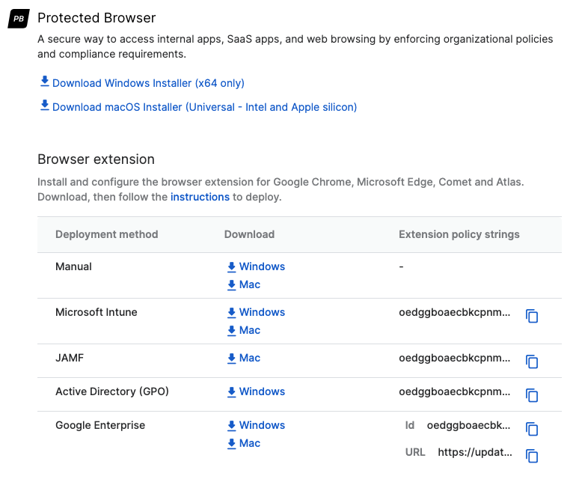Click the download arrow icon beside Windows Installer
Viewport: 576px width, 479px height.
(44, 82)
